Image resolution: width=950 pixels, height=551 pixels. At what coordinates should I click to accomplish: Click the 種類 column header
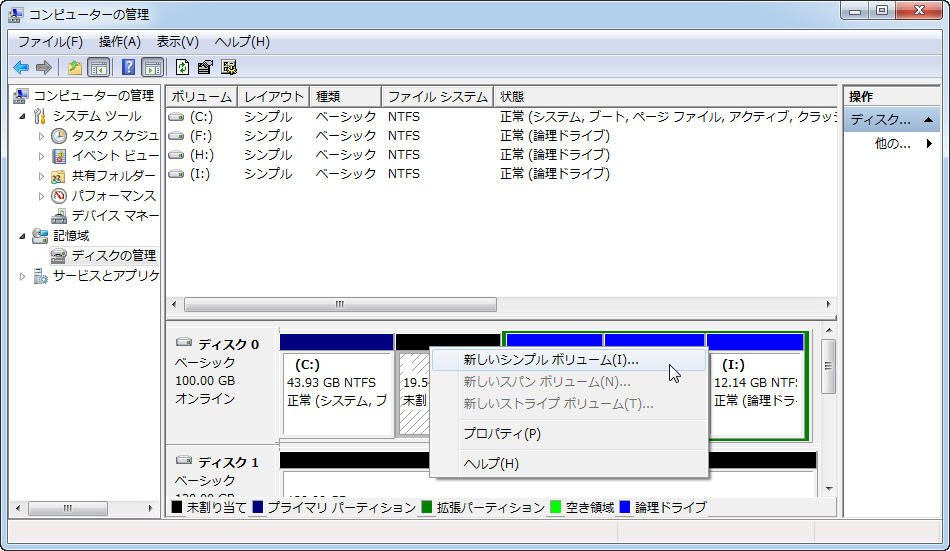(345, 96)
